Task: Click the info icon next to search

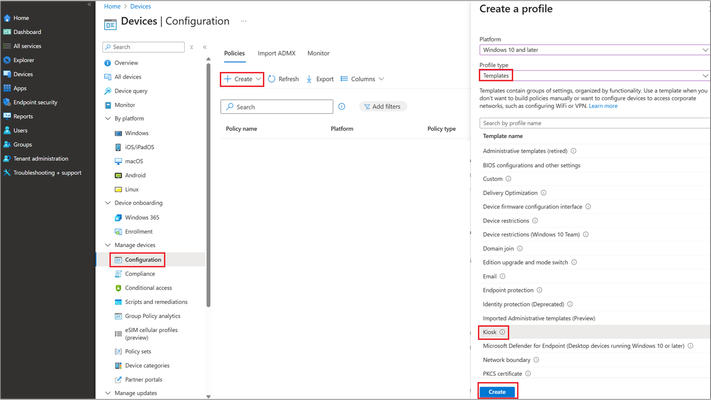Action: click(x=342, y=107)
